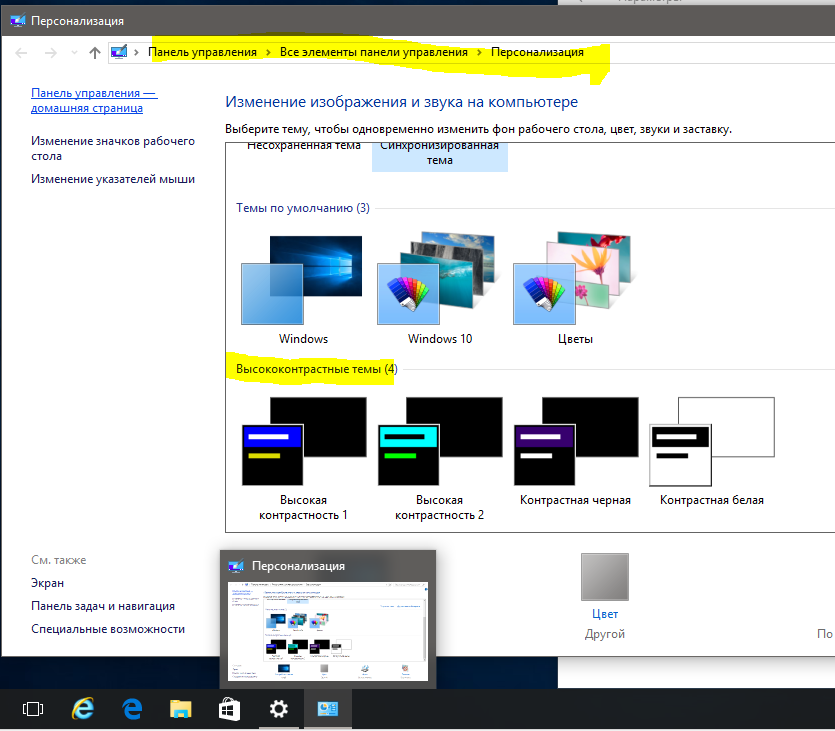This screenshot has width=835, height=731.
Task: Apply Контрастная черная theme
Action: [x=576, y=452]
